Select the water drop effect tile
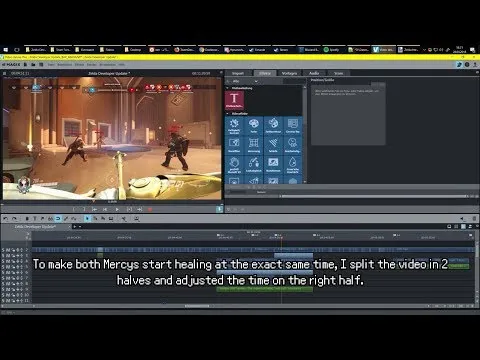 click(292, 164)
